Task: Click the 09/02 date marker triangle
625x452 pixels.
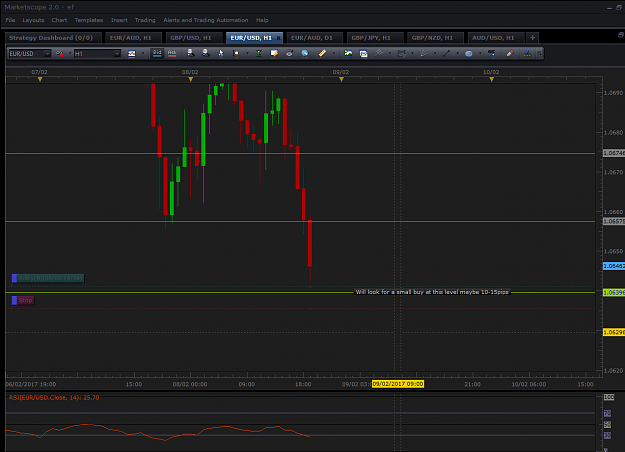Action: click(x=341, y=80)
